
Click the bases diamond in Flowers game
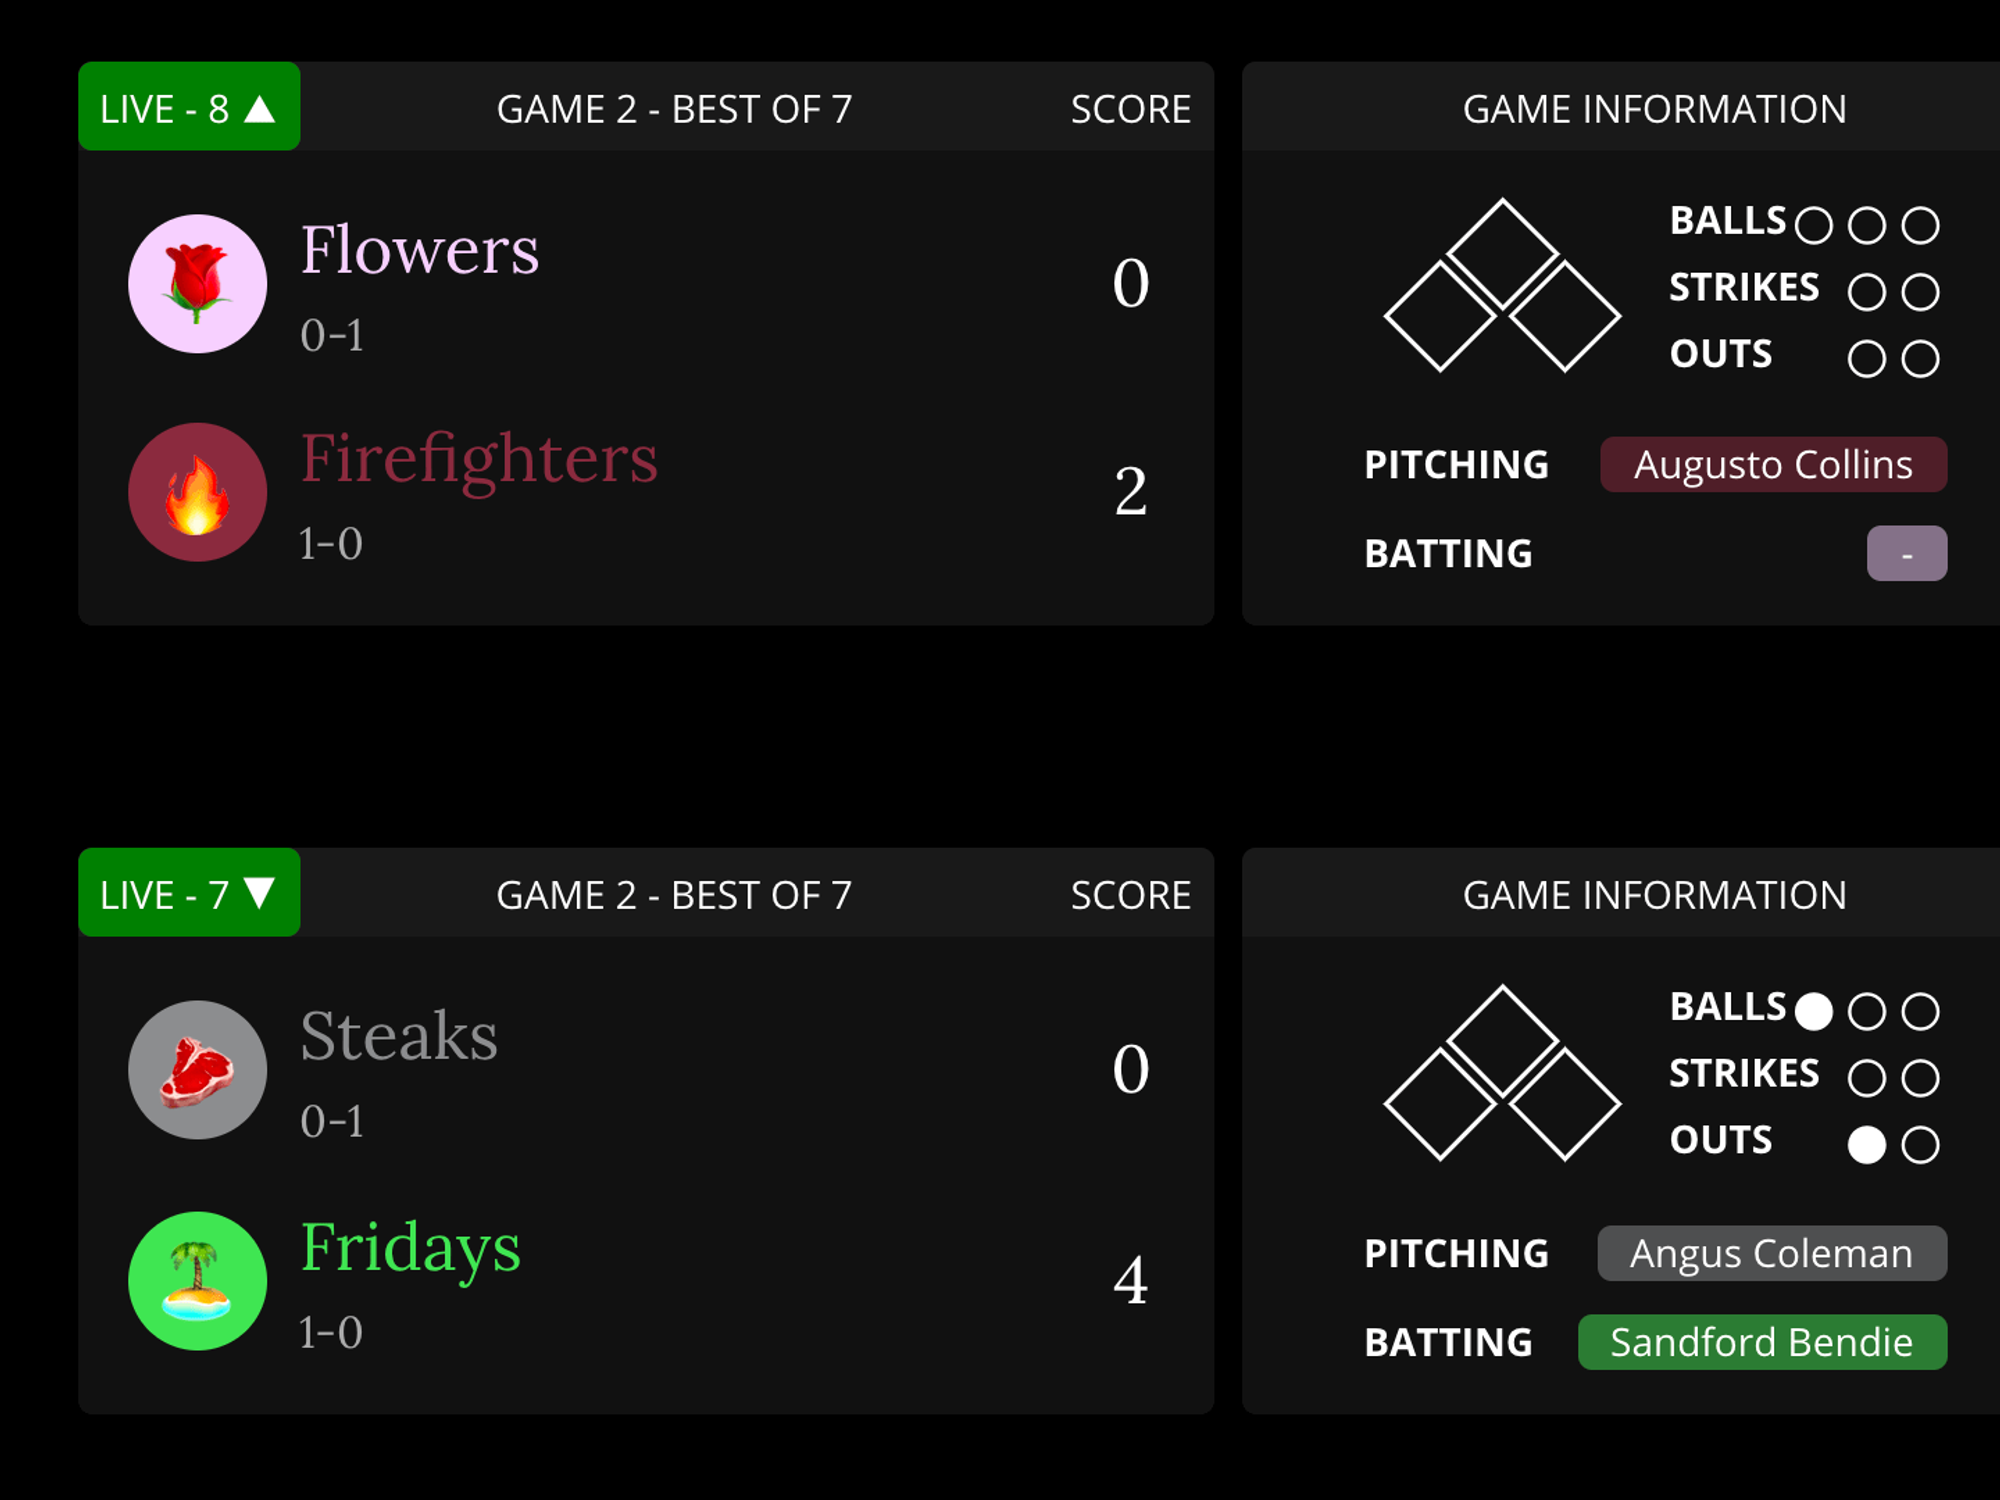[x=1502, y=286]
